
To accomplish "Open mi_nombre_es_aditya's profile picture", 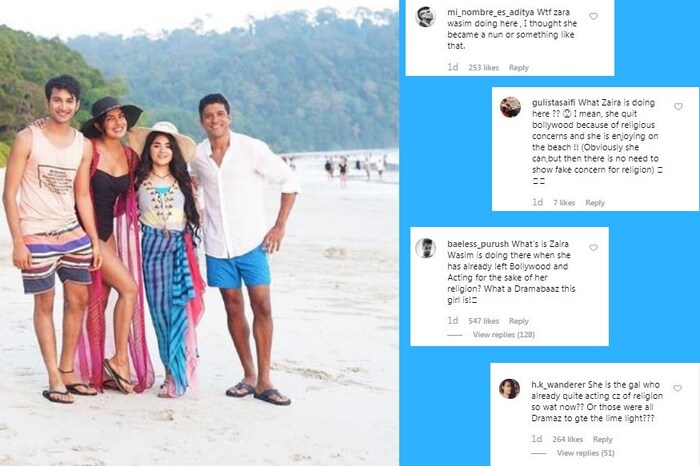I will 426,17.
